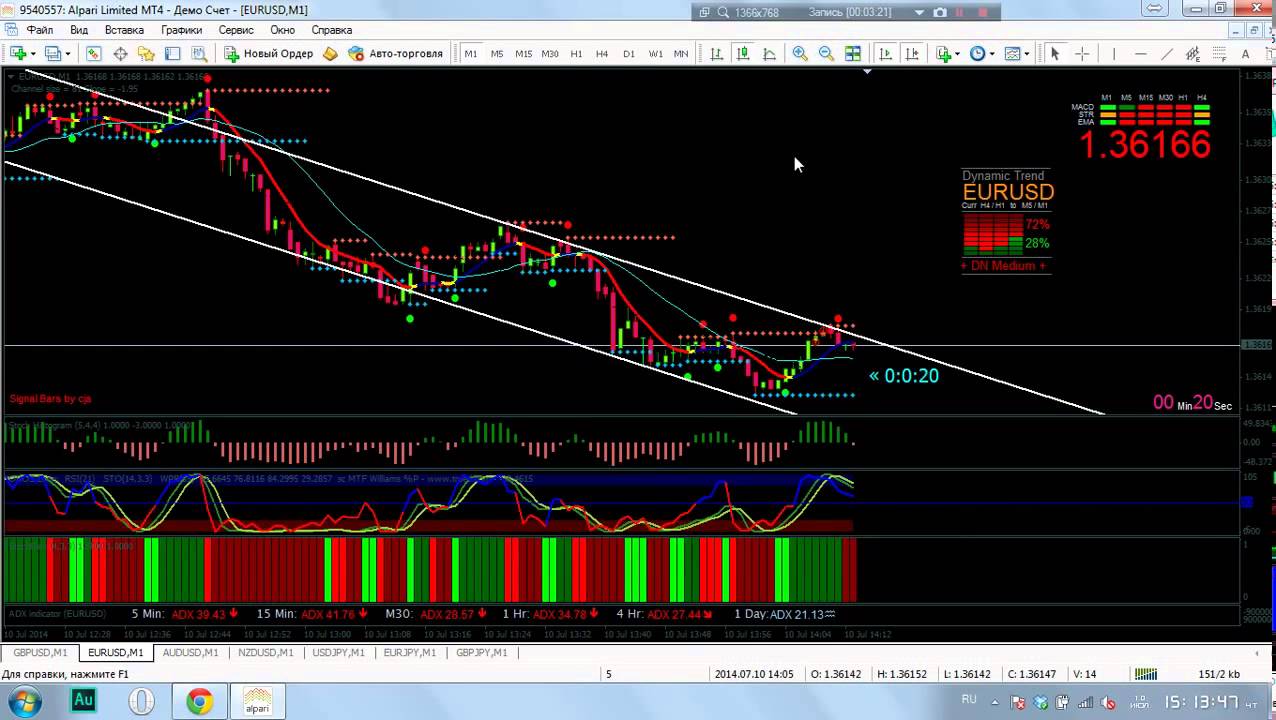
Task: Open the MetaEditor yellow book icon
Action: click(330, 53)
